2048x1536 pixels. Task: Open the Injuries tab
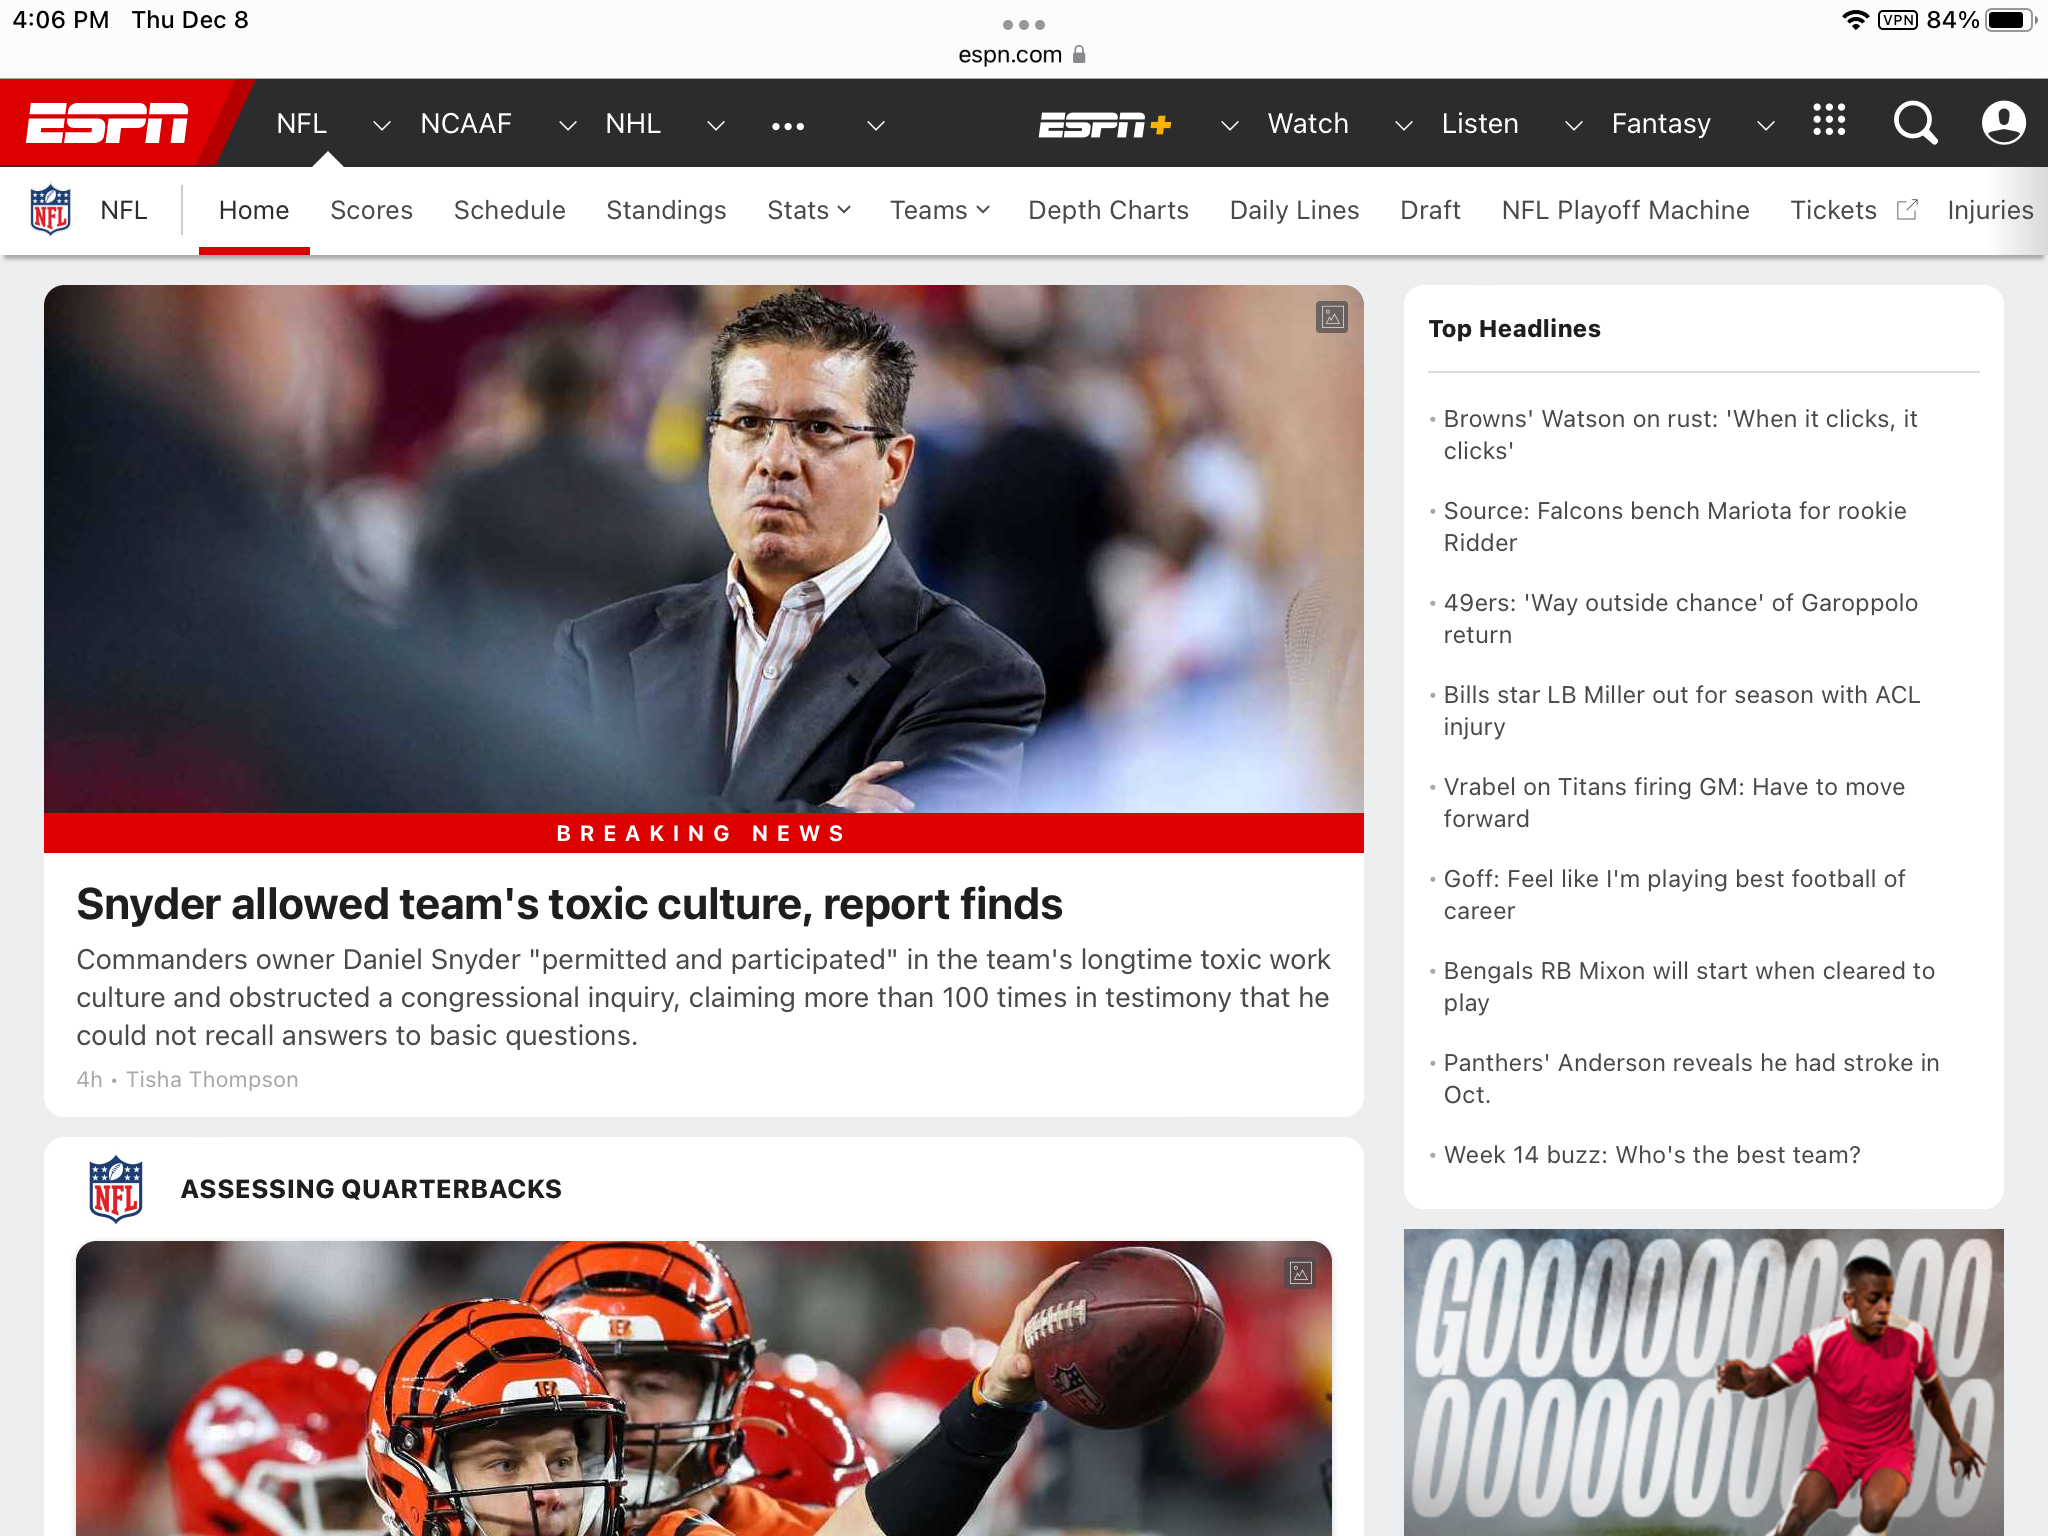tap(1990, 210)
